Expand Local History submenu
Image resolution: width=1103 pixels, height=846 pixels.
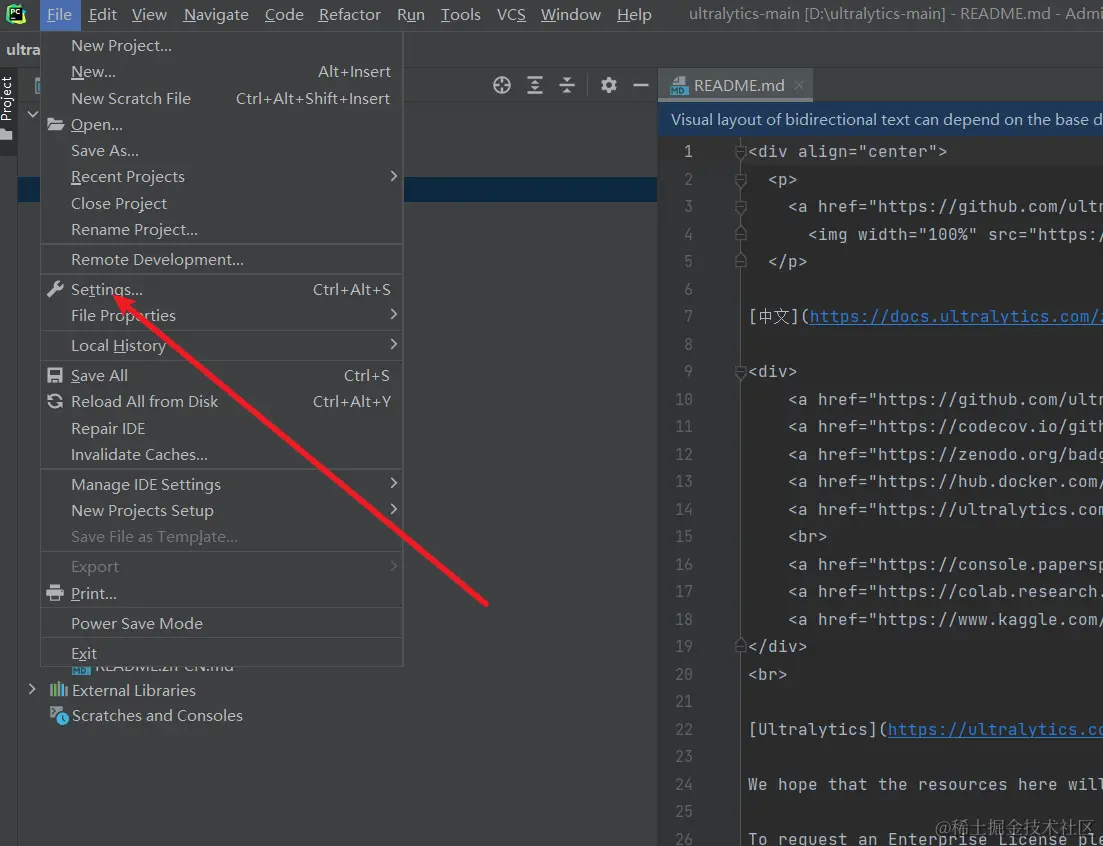(x=222, y=345)
